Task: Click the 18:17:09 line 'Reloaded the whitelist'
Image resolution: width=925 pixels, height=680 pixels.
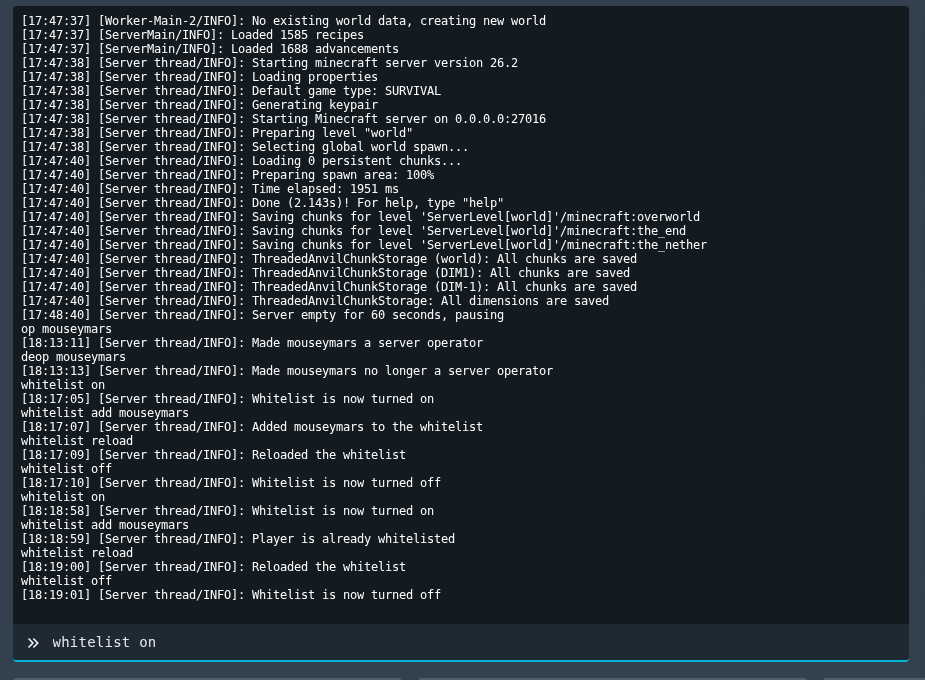Action: pos(214,455)
